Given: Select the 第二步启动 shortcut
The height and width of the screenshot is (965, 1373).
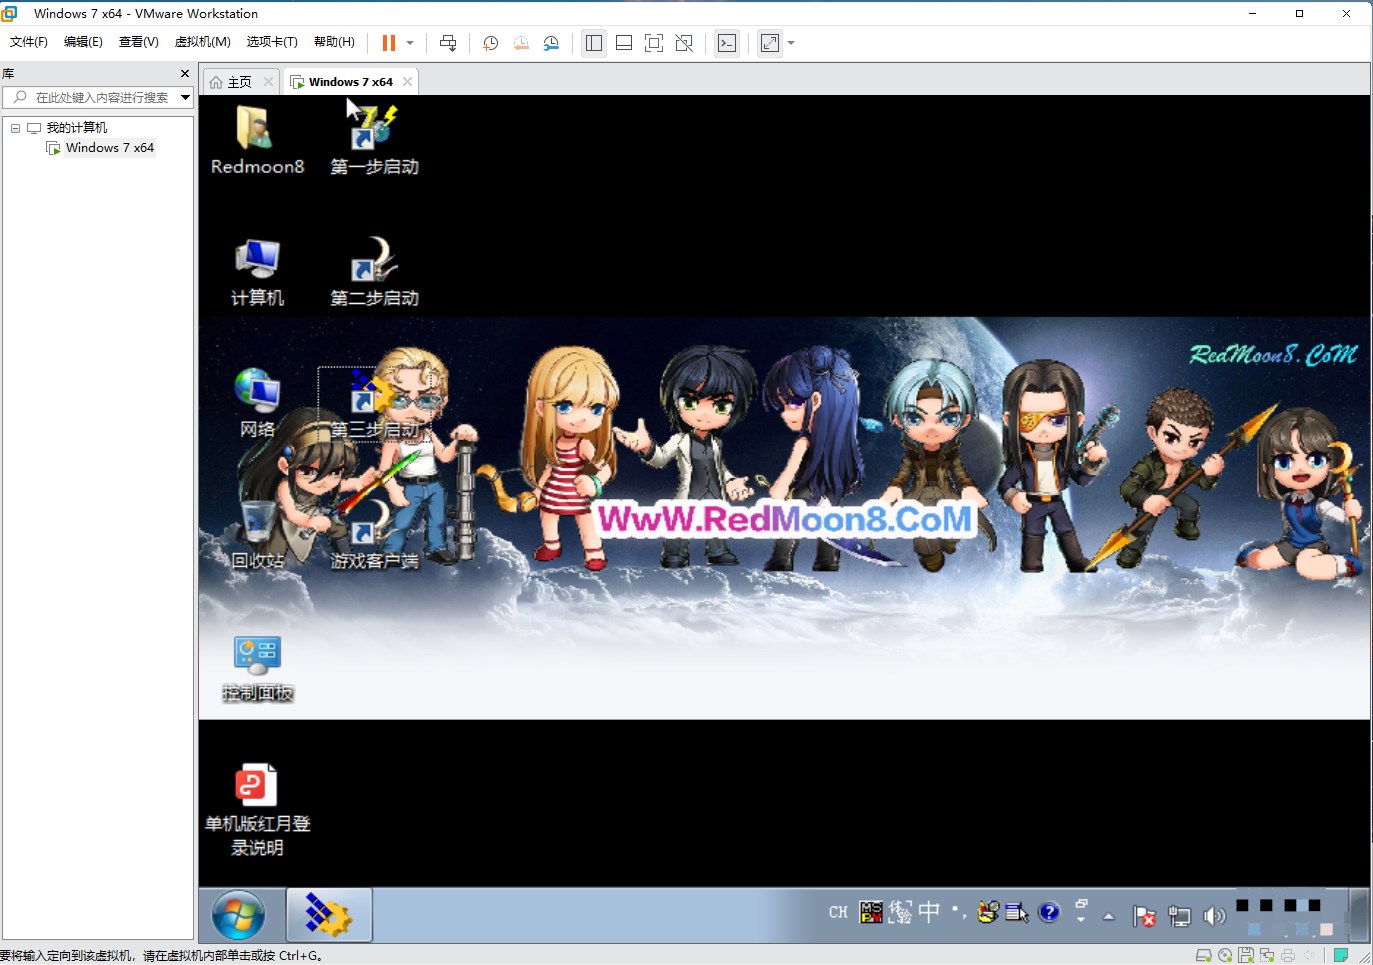Looking at the screenshot, I should [x=374, y=272].
